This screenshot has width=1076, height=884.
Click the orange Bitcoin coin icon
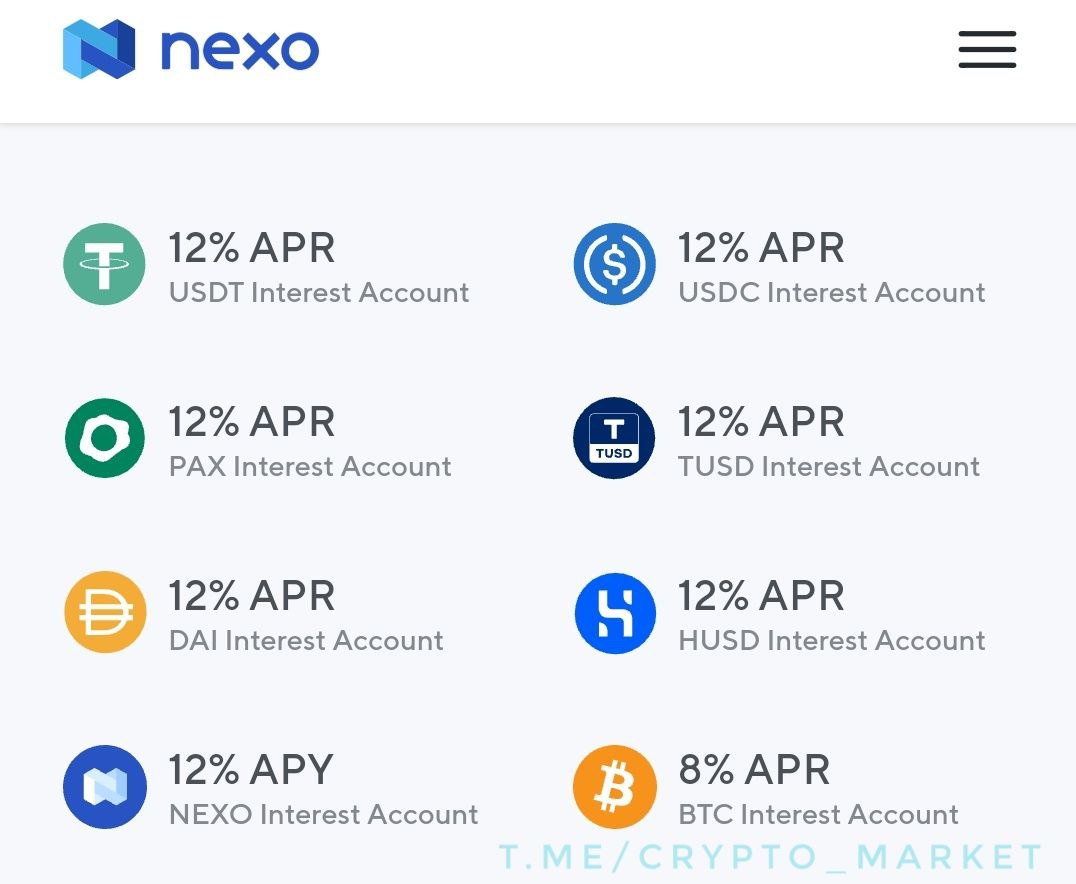[615, 787]
